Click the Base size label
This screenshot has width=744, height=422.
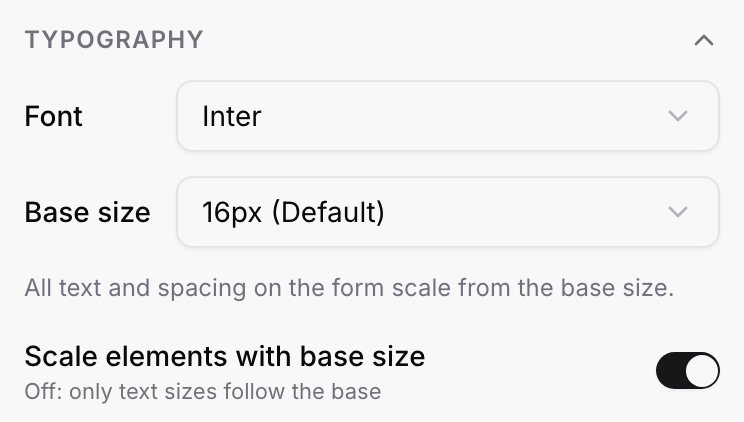(87, 212)
